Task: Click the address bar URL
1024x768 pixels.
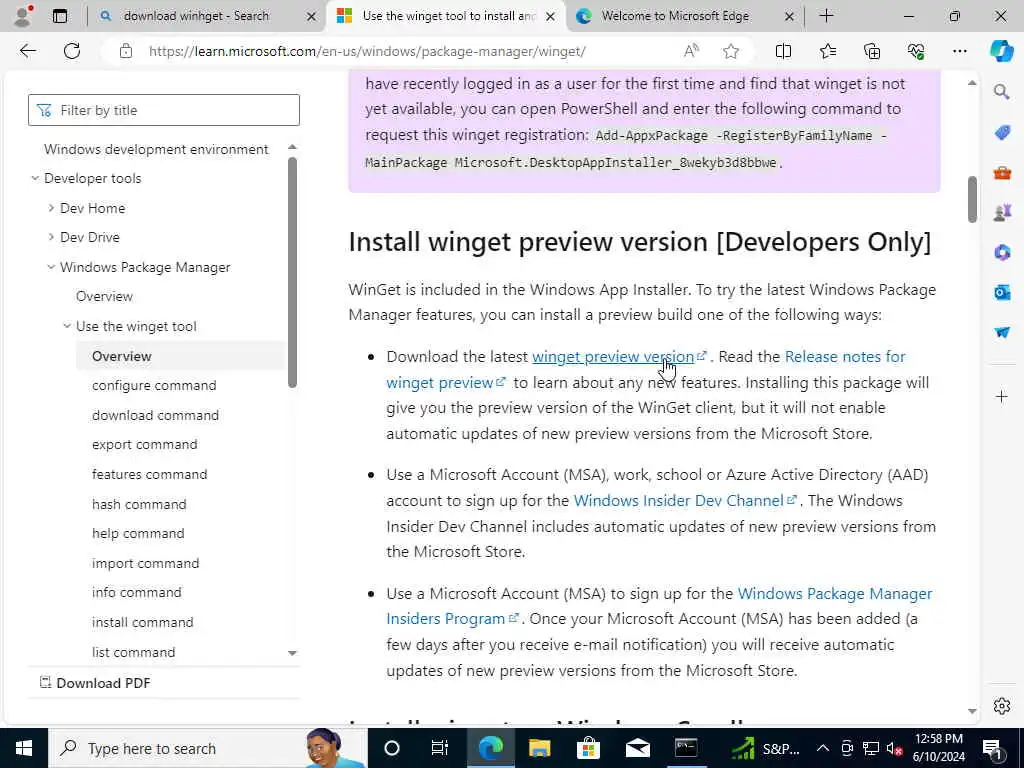Action: [366, 51]
